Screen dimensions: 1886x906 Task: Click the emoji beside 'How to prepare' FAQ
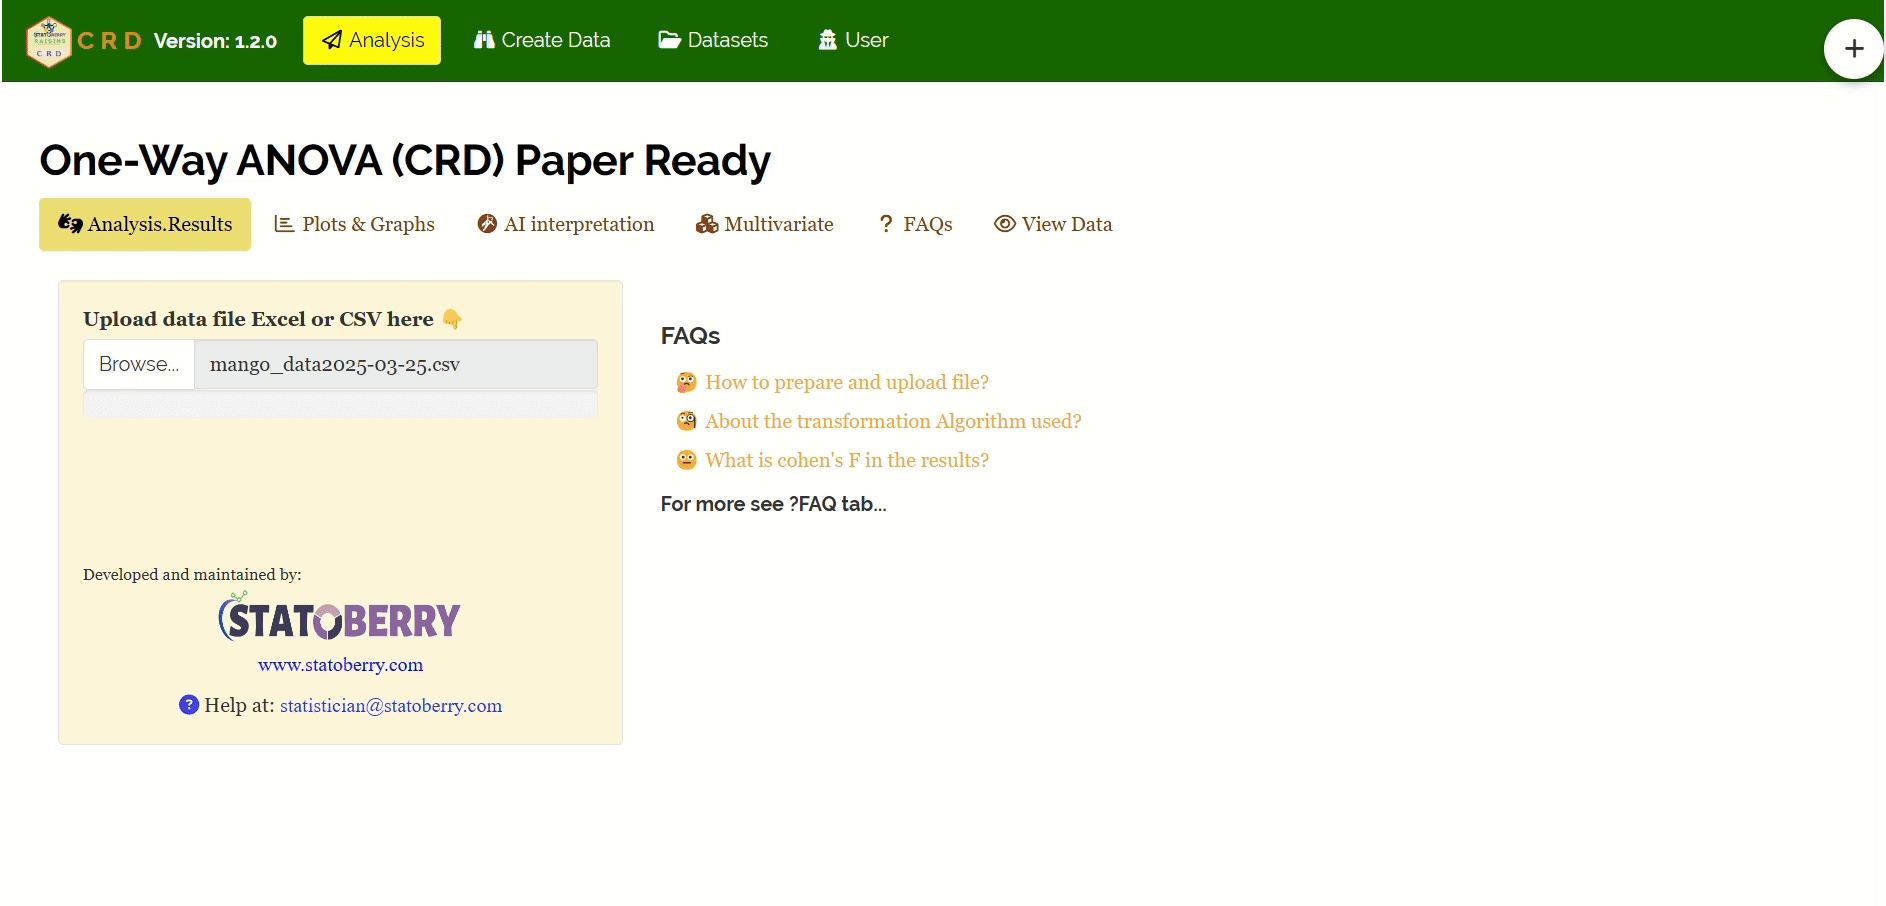[686, 383]
